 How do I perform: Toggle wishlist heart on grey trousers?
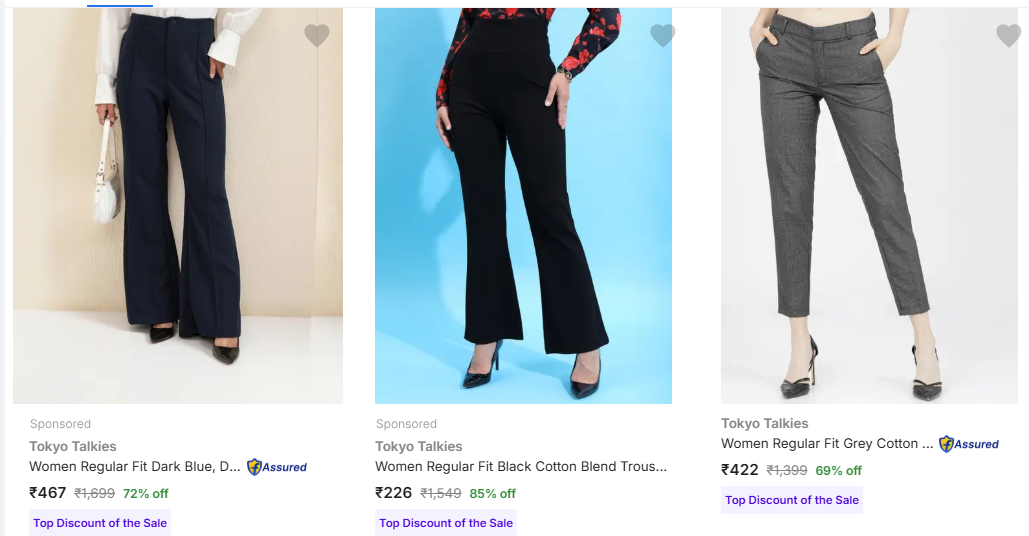[x=1009, y=36]
